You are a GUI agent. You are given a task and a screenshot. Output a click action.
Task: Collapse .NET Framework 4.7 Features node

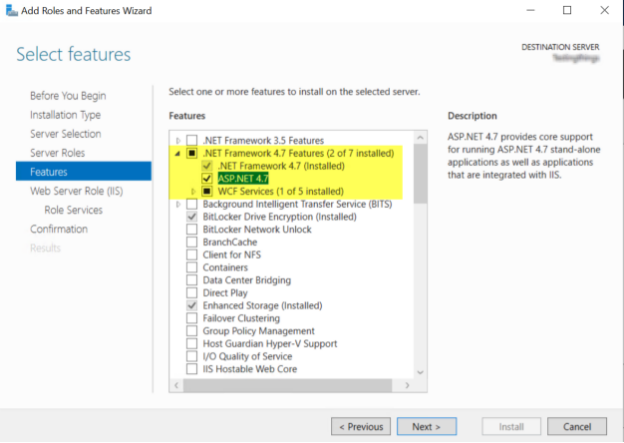pyautogui.click(x=179, y=152)
